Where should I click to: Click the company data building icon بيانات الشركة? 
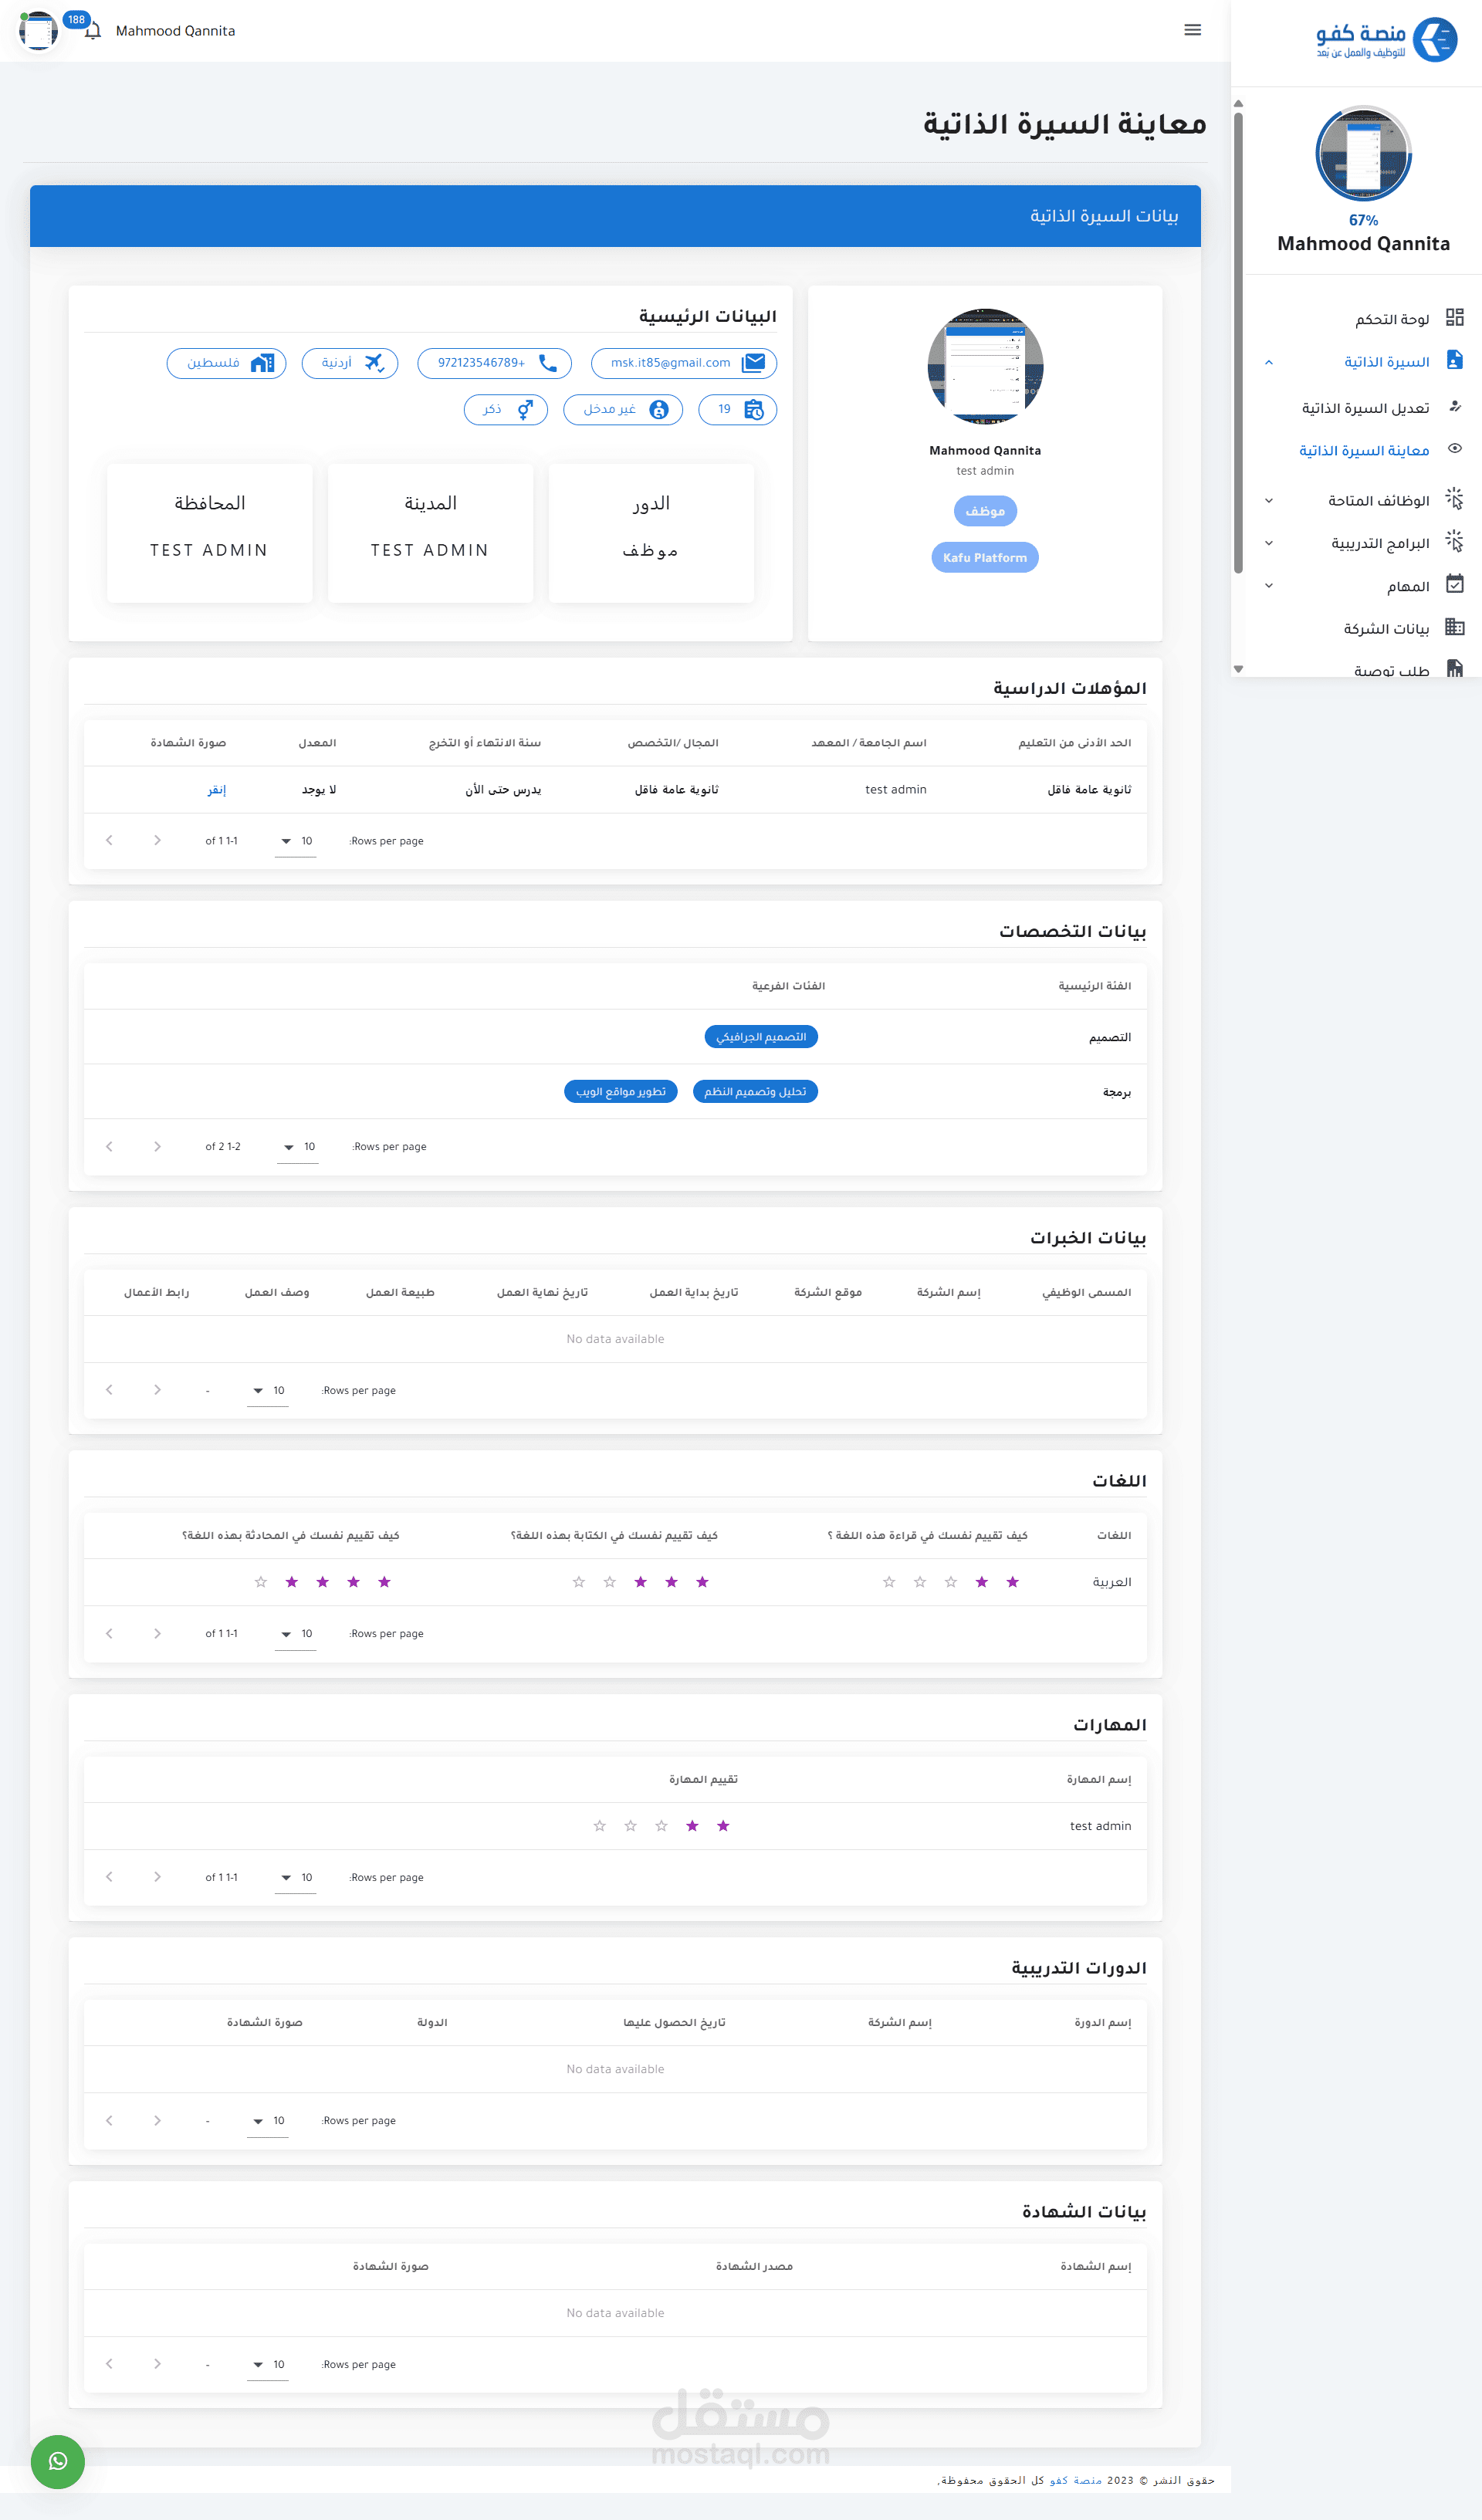click(1454, 628)
